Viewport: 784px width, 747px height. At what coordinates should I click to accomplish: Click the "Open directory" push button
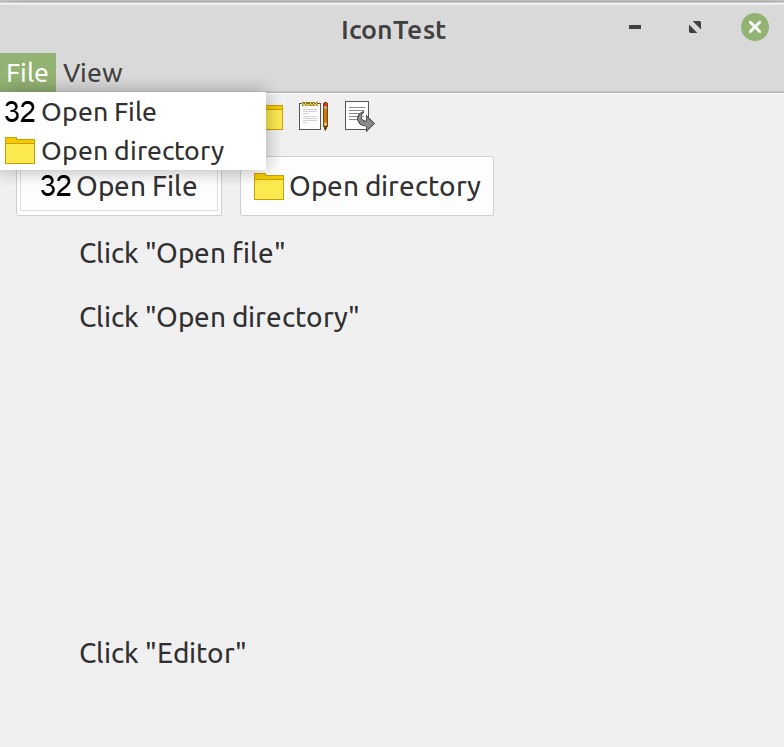point(367,186)
